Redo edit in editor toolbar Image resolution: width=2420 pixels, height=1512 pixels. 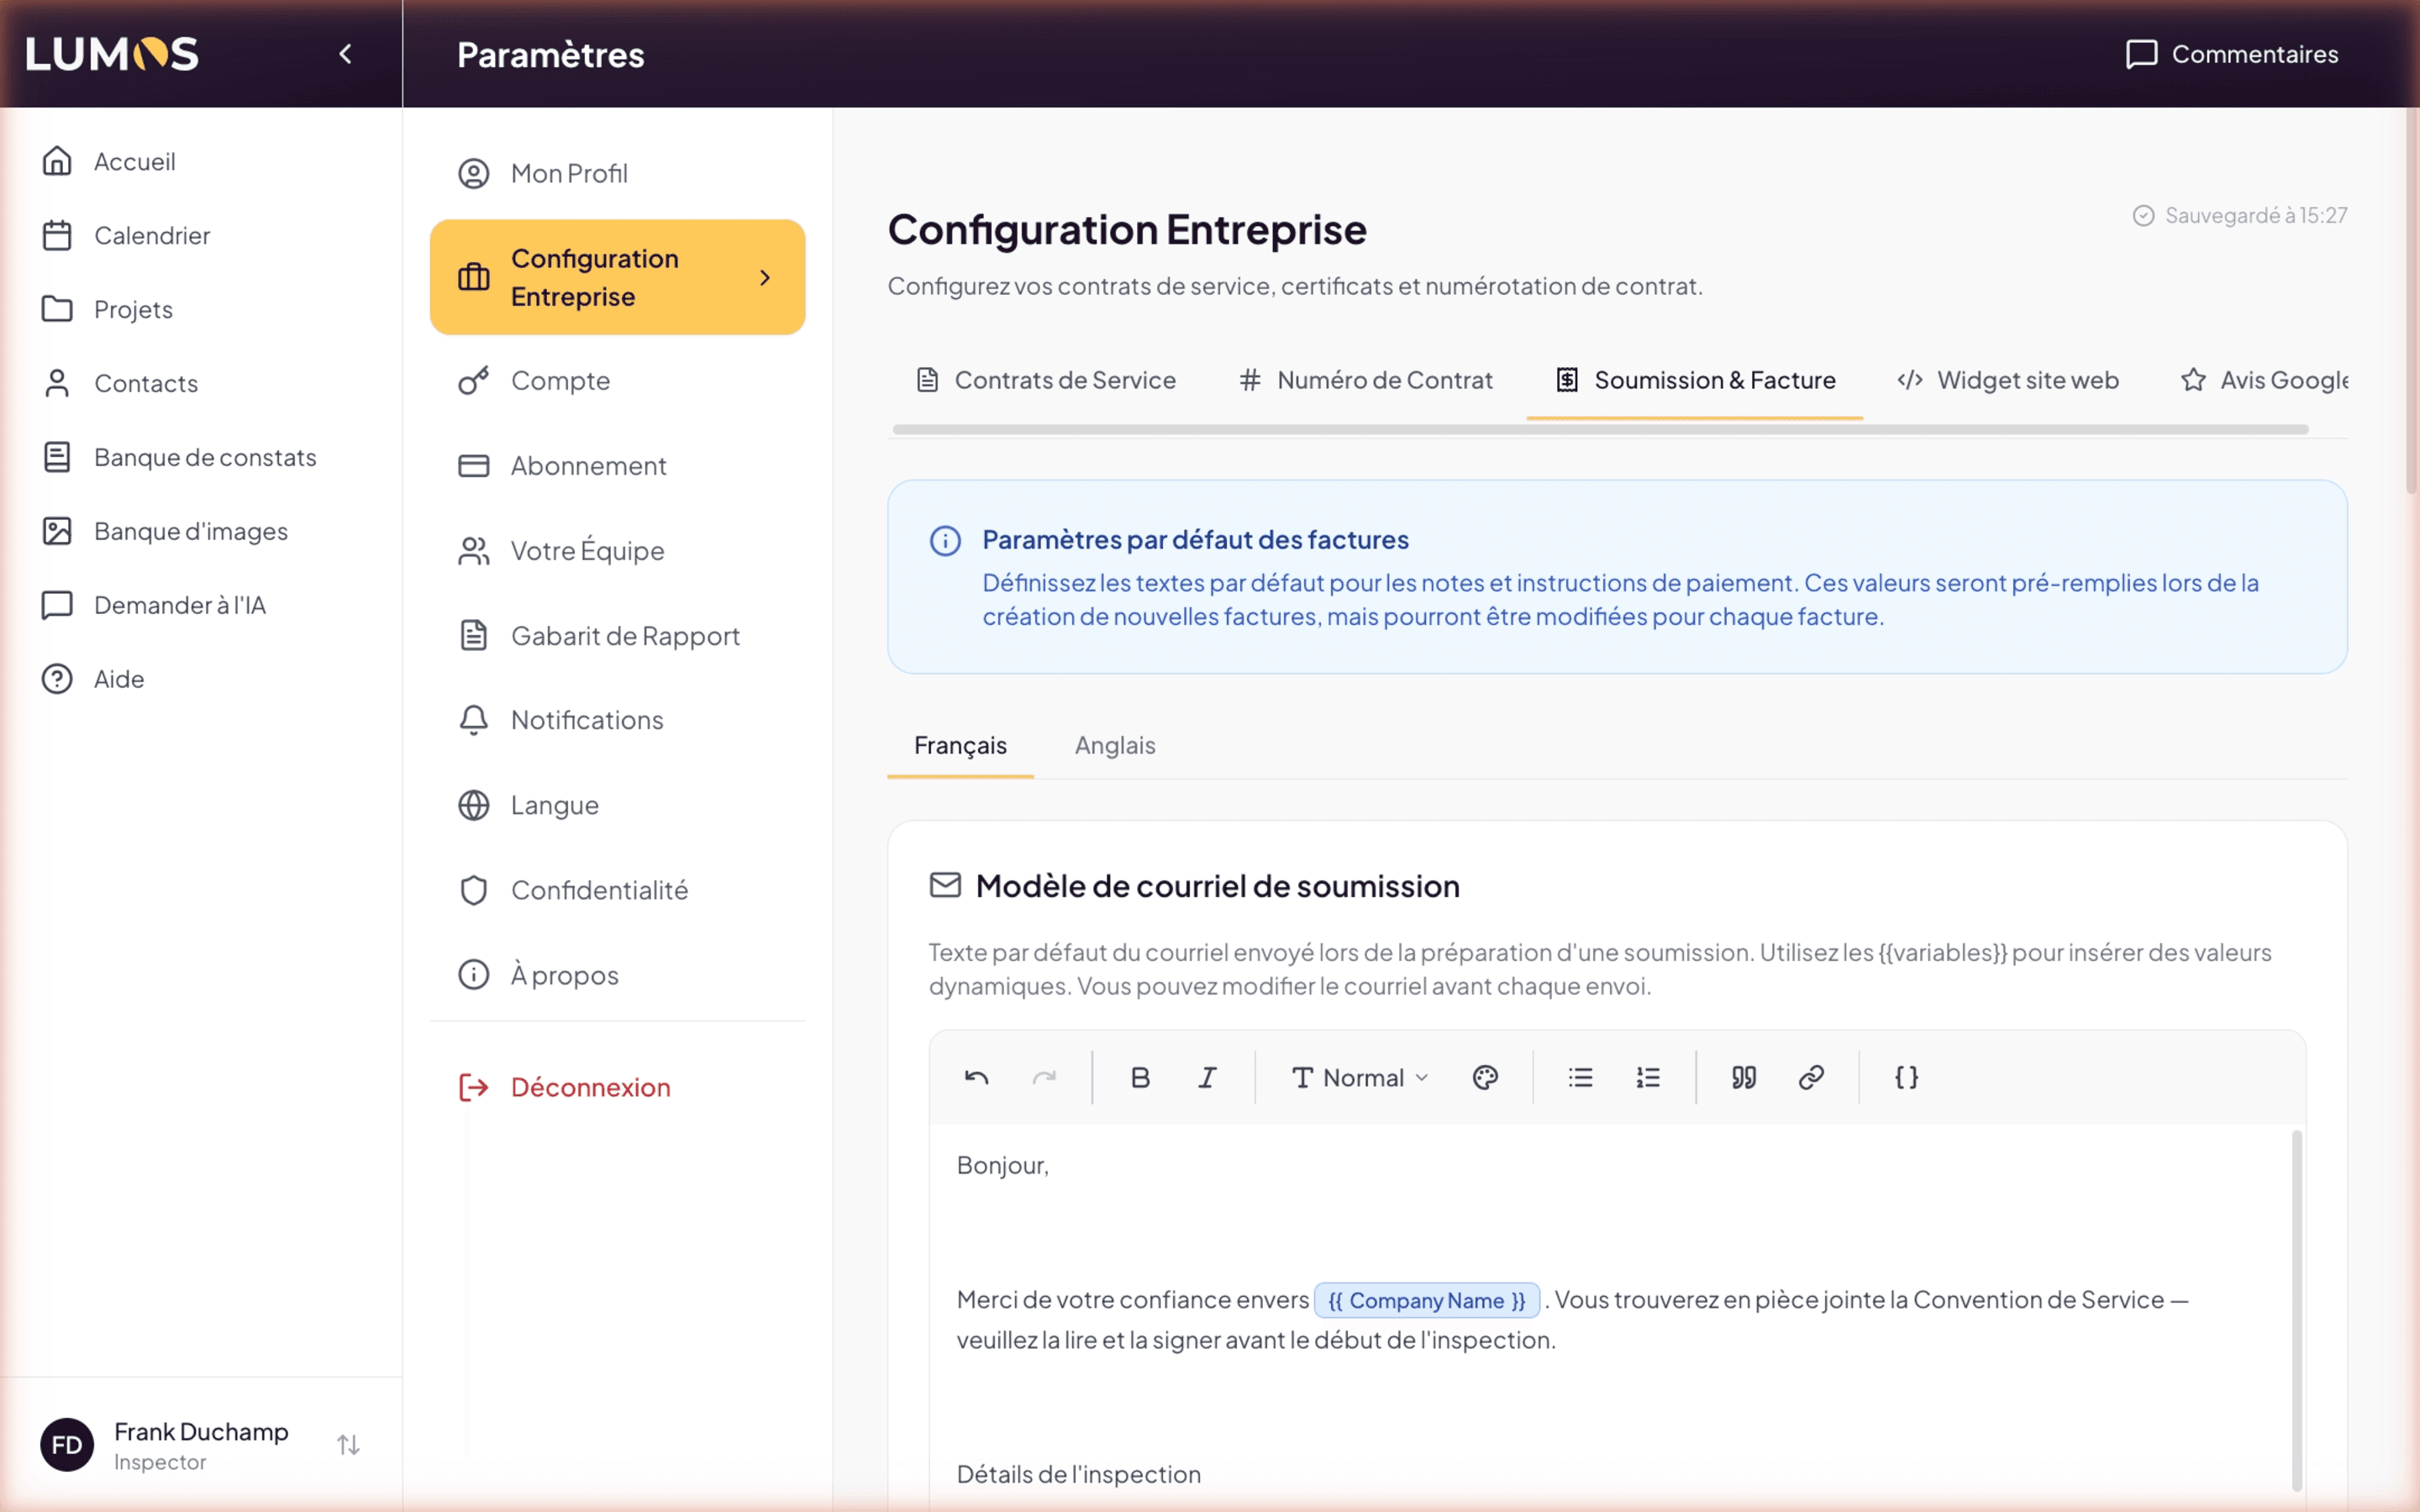tap(1044, 1077)
